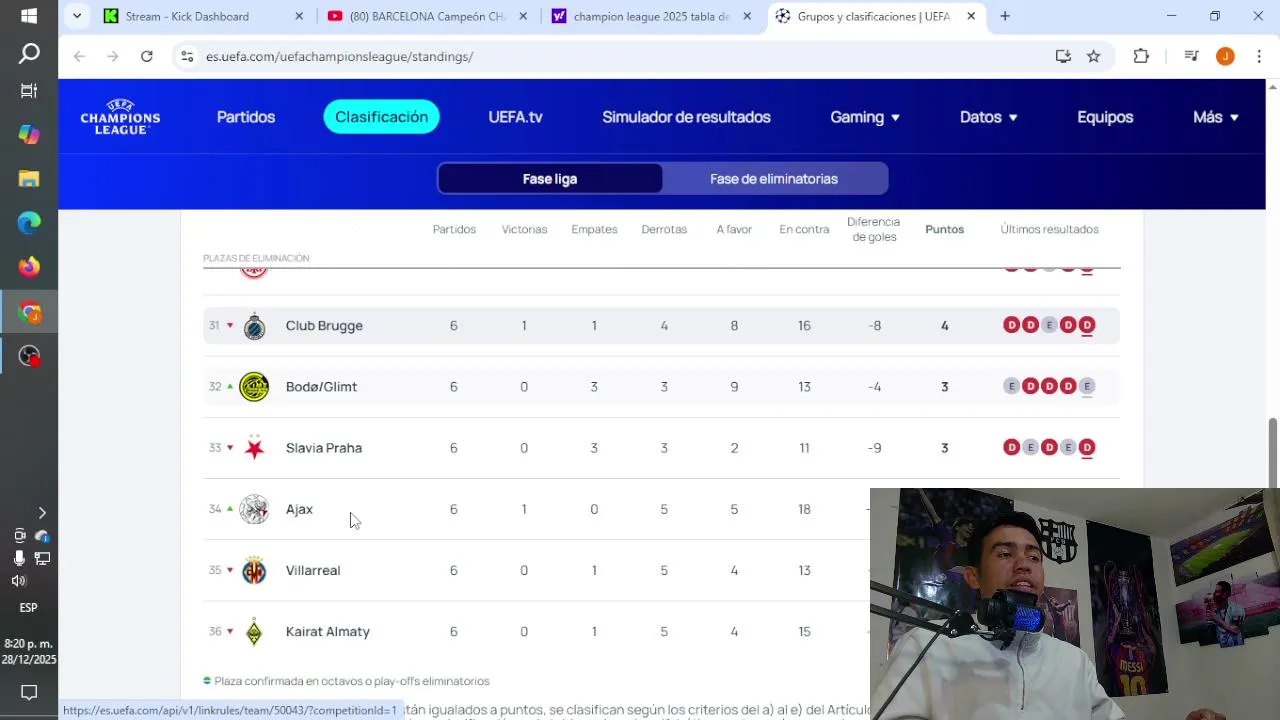Open the Villarreal team link
The width and height of the screenshot is (1280, 720).
[313, 570]
